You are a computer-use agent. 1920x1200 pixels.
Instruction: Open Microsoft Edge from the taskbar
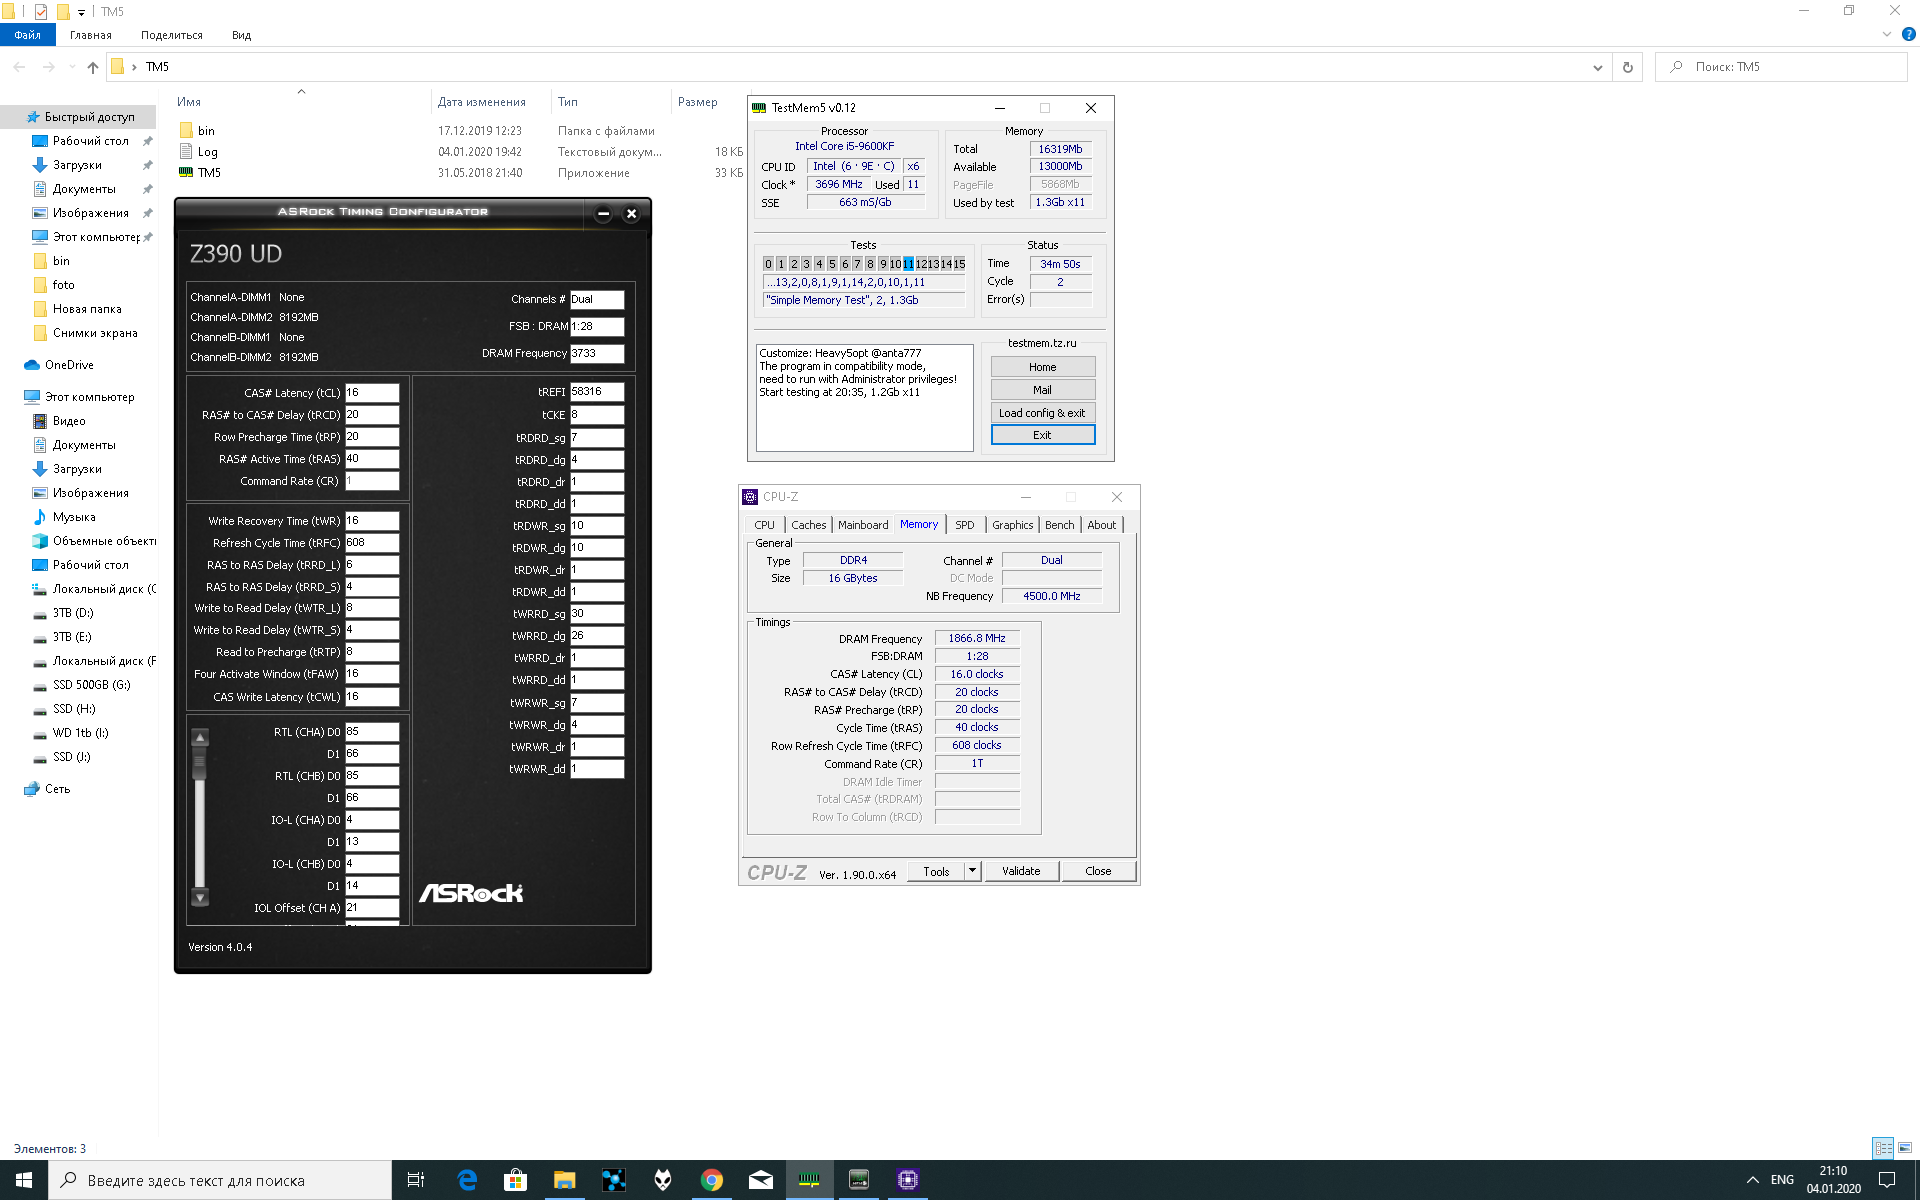pyautogui.click(x=466, y=1180)
